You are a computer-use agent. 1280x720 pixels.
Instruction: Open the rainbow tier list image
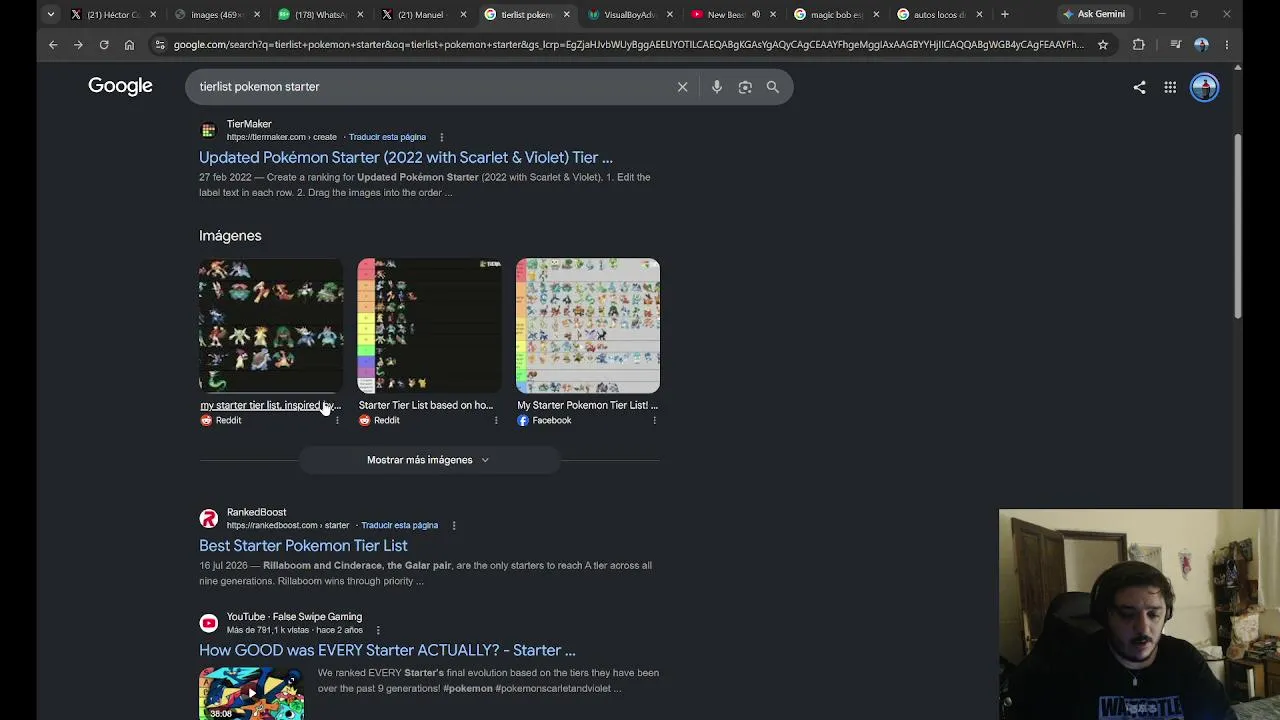(x=429, y=326)
